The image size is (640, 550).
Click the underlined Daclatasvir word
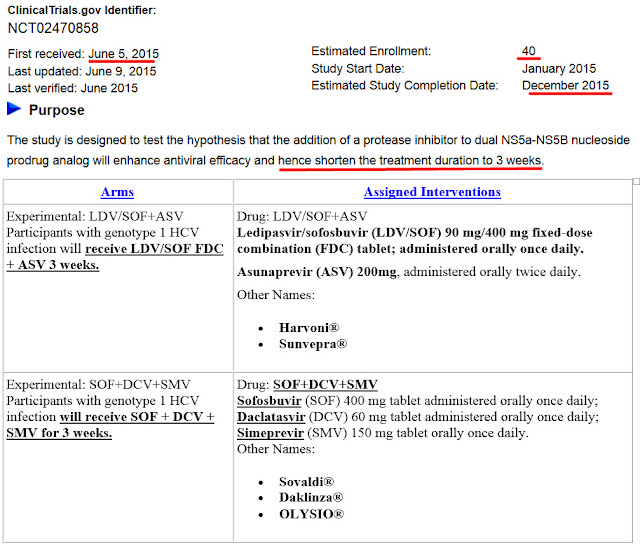tap(271, 417)
